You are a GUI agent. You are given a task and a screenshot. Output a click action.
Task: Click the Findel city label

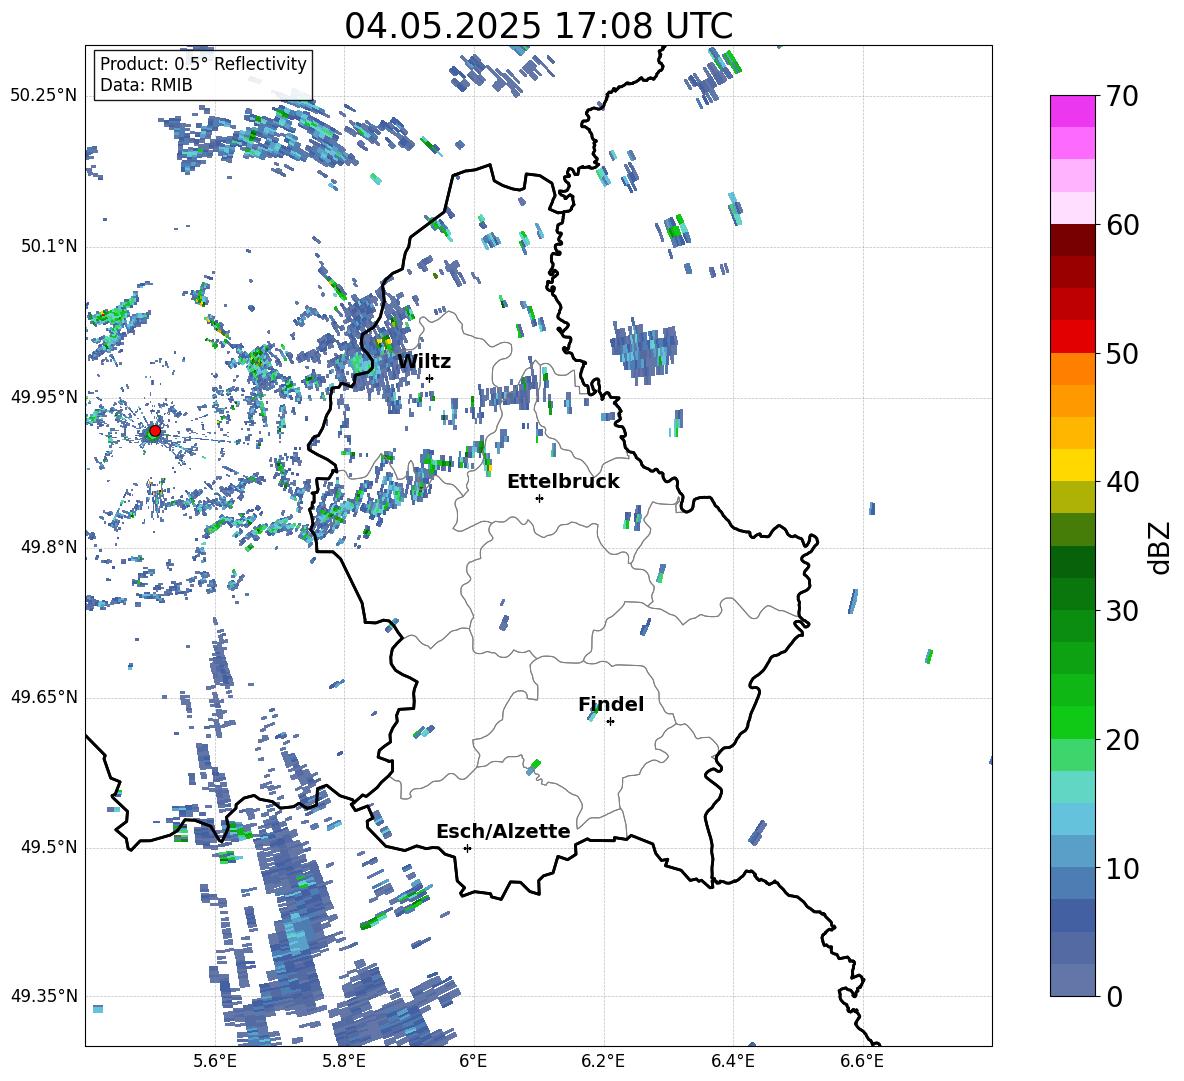click(x=611, y=704)
